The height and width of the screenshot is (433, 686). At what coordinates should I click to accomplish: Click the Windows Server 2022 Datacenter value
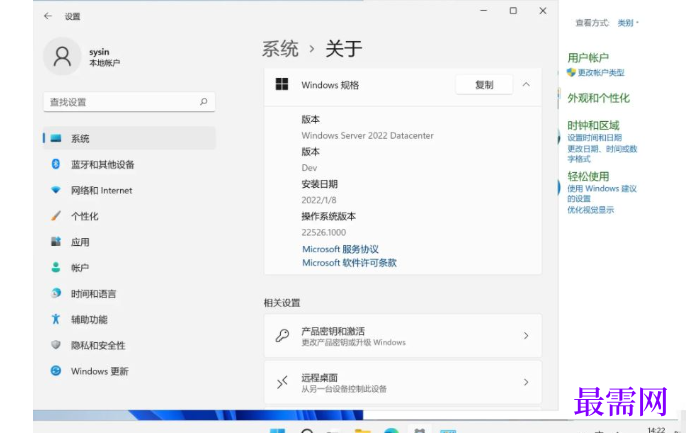coord(368,136)
